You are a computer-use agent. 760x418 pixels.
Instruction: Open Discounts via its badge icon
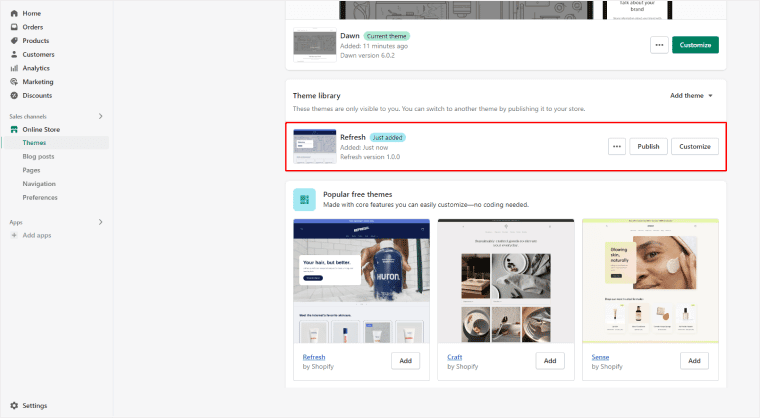pos(14,96)
